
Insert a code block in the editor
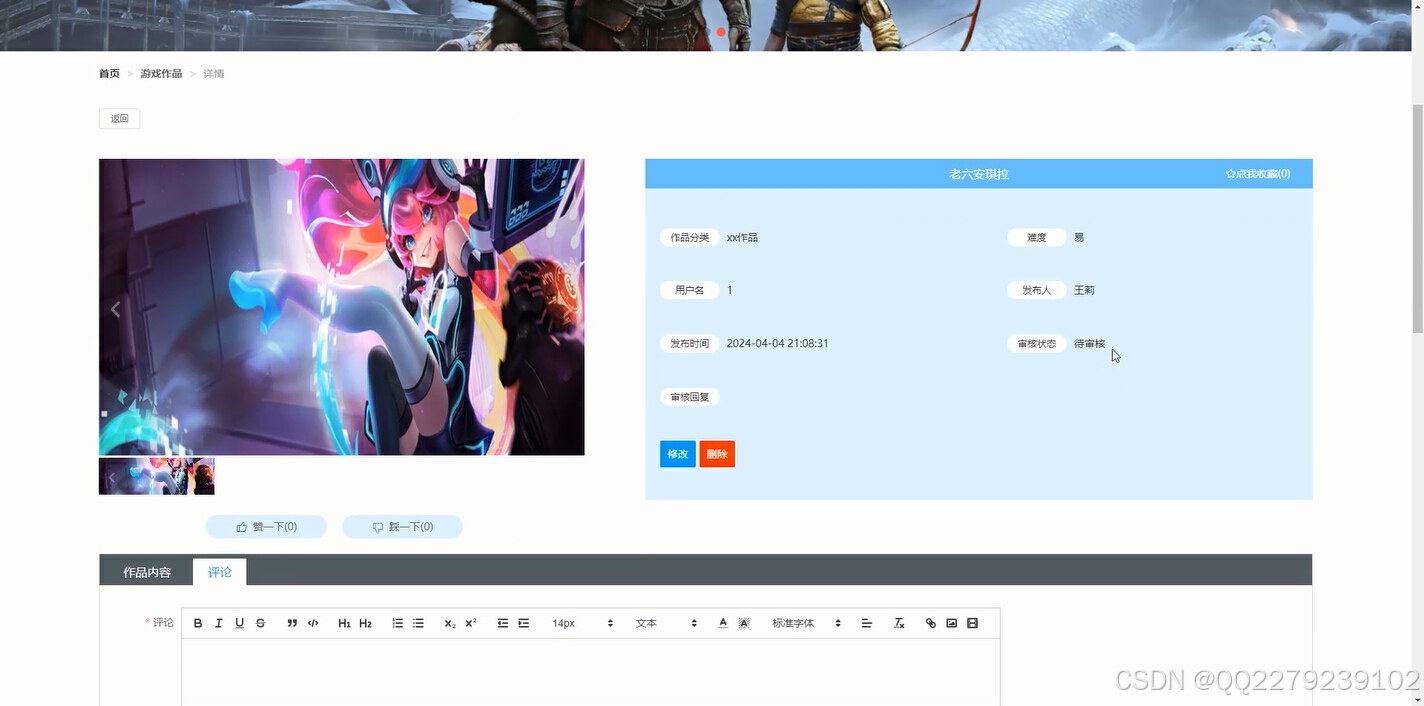coord(313,622)
